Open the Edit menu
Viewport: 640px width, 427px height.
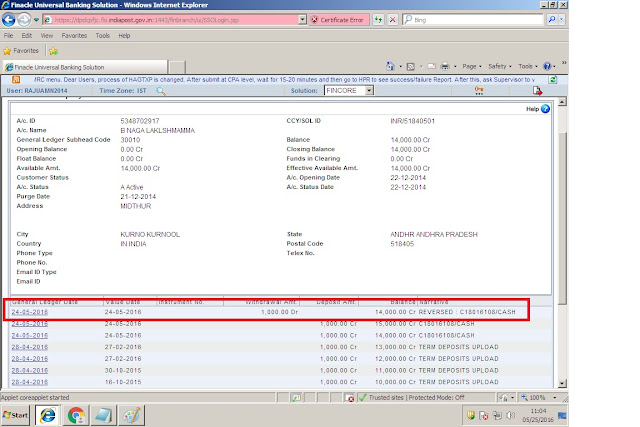pyautogui.click(x=27, y=36)
